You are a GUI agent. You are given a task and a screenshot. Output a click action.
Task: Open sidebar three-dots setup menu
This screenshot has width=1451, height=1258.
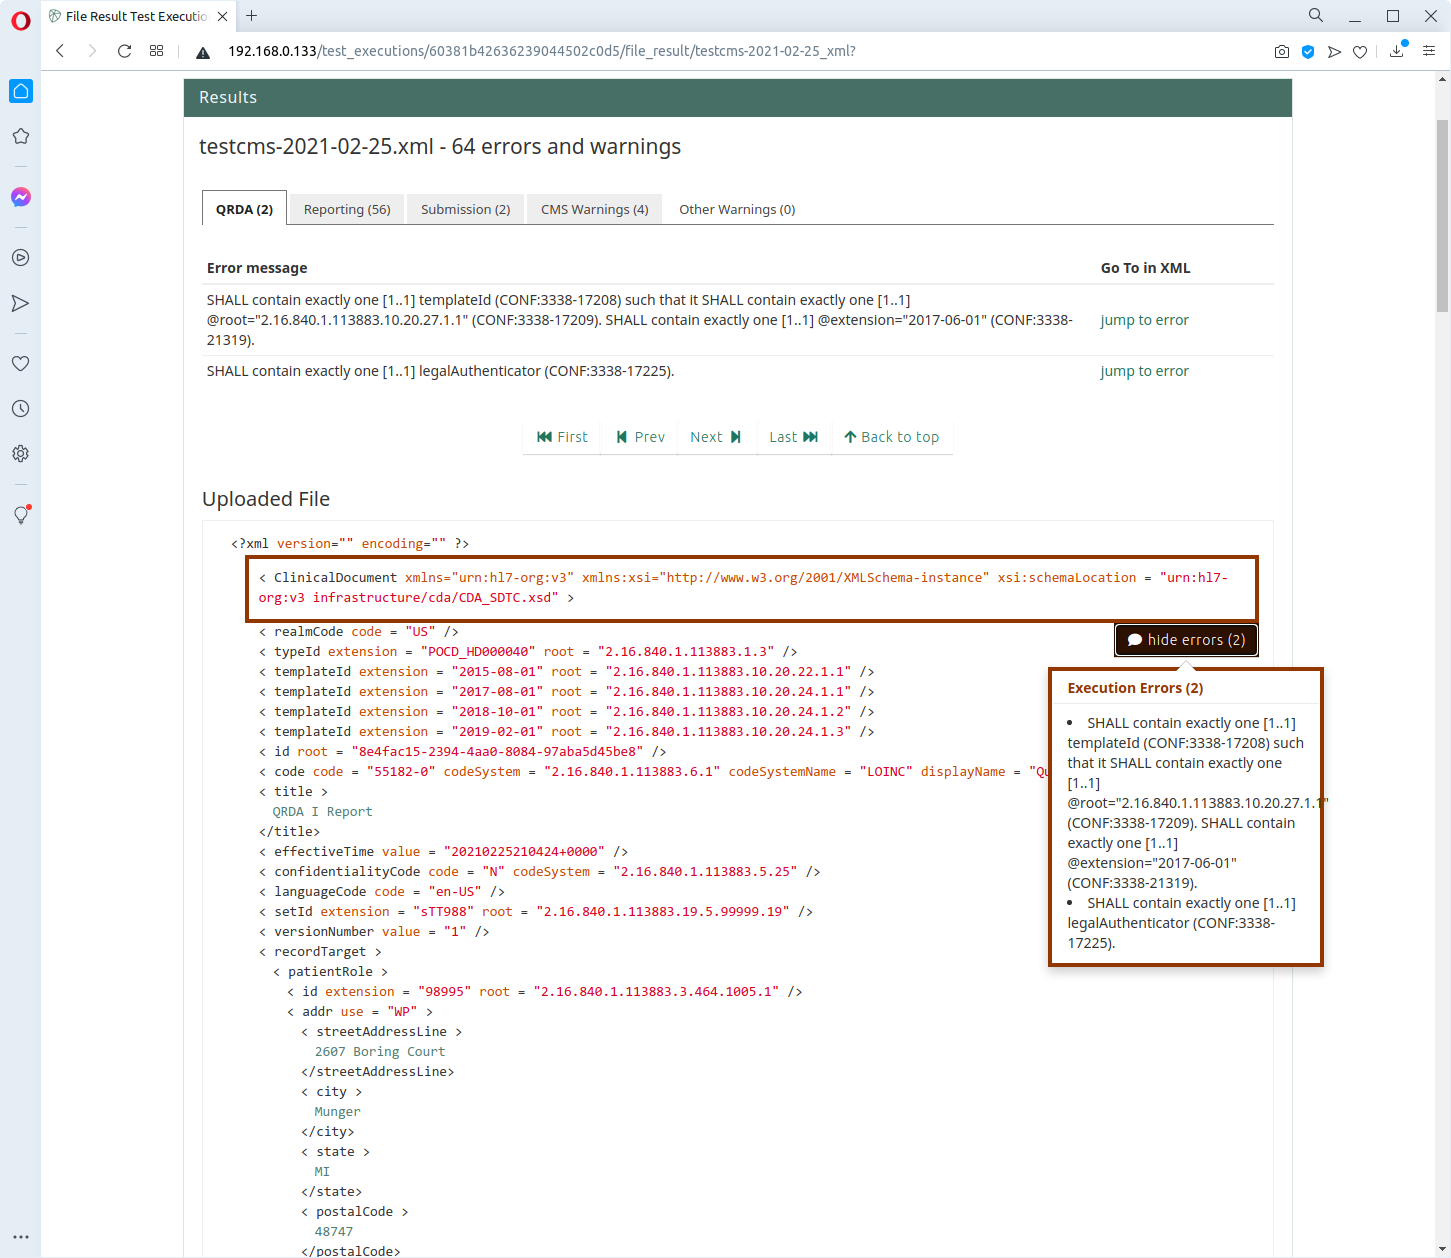[21, 1237]
